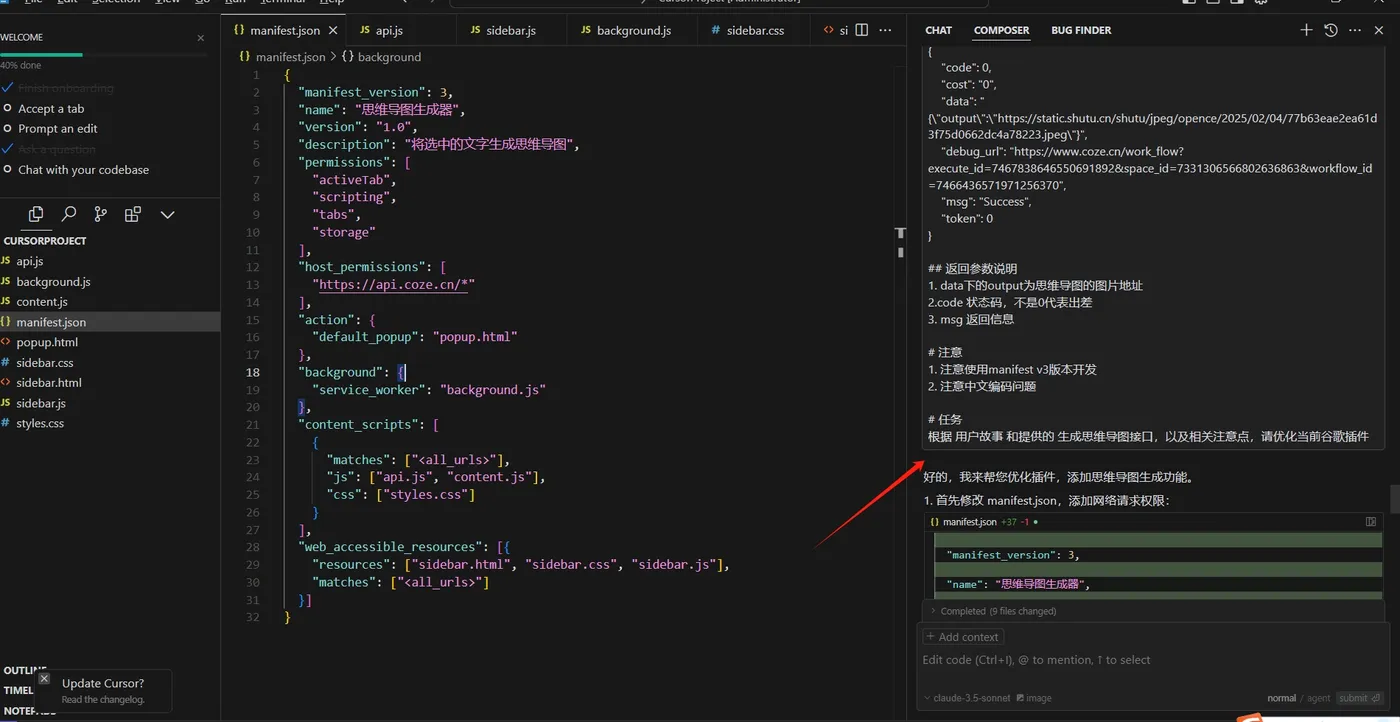This screenshot has height=722, width=1400.
Task: Open the Source Control view icon
Action: click(101, 214)
